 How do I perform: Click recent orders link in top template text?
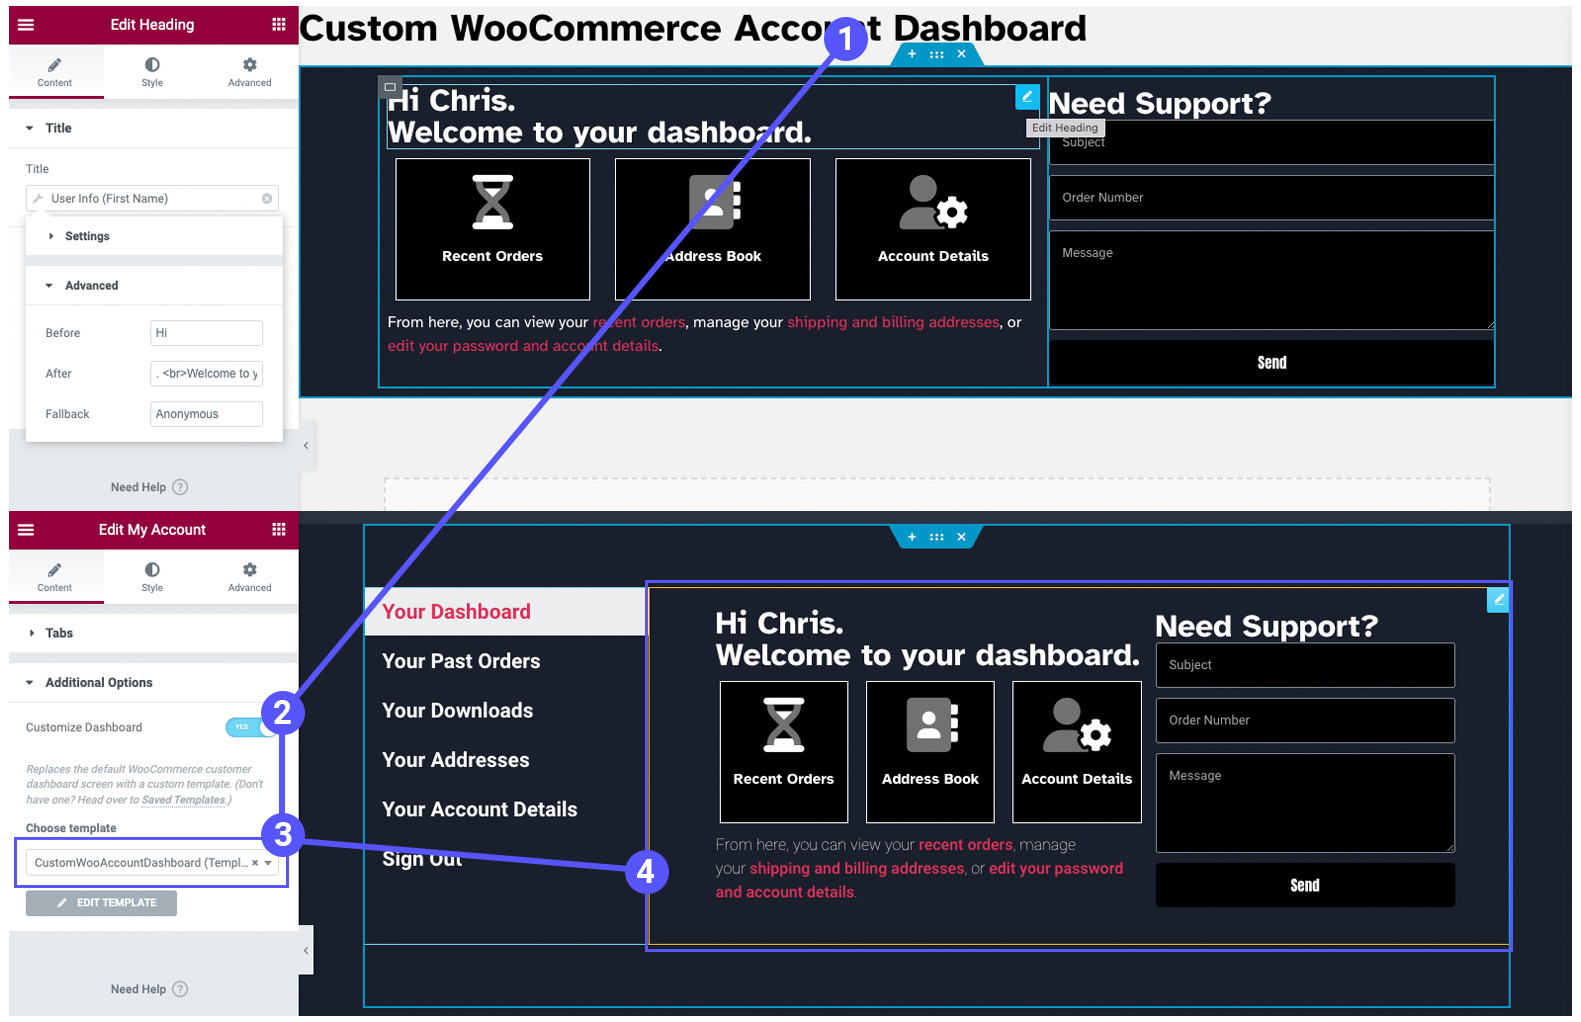(x=639, y=323)
